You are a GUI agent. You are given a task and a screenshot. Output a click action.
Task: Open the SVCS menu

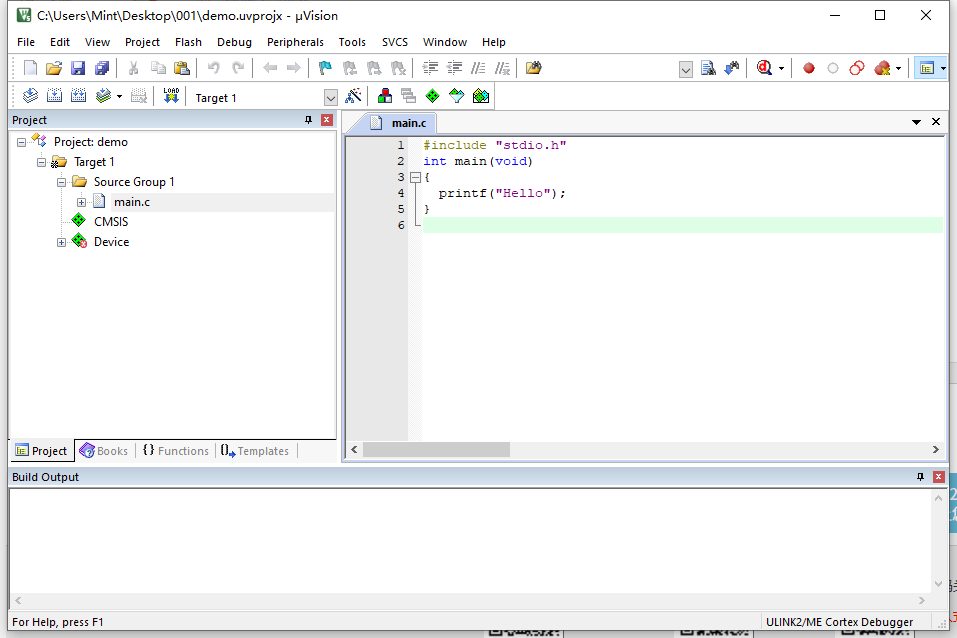pos(395,42)
